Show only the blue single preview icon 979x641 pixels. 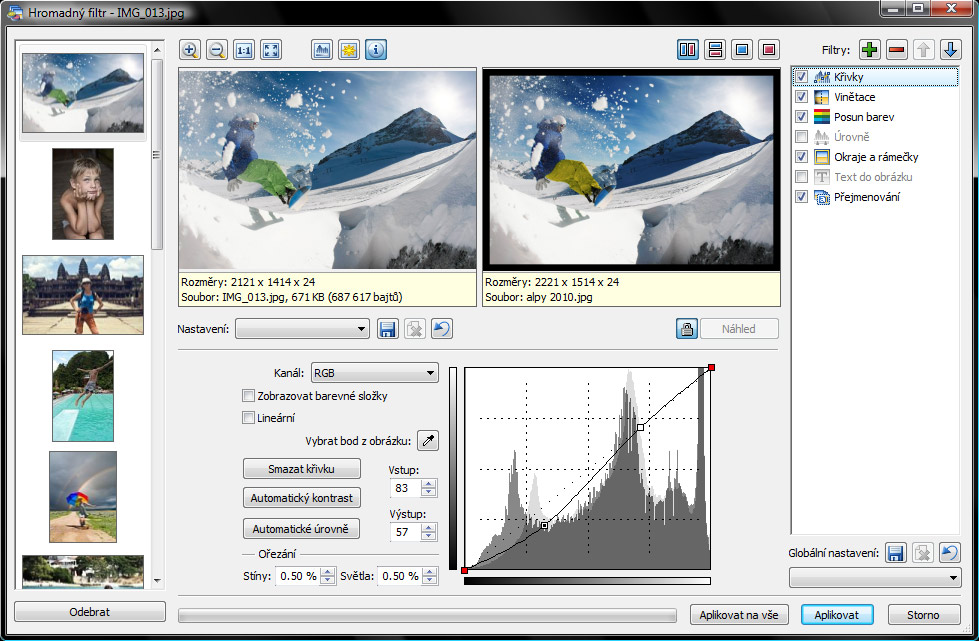tap(742, 50)
